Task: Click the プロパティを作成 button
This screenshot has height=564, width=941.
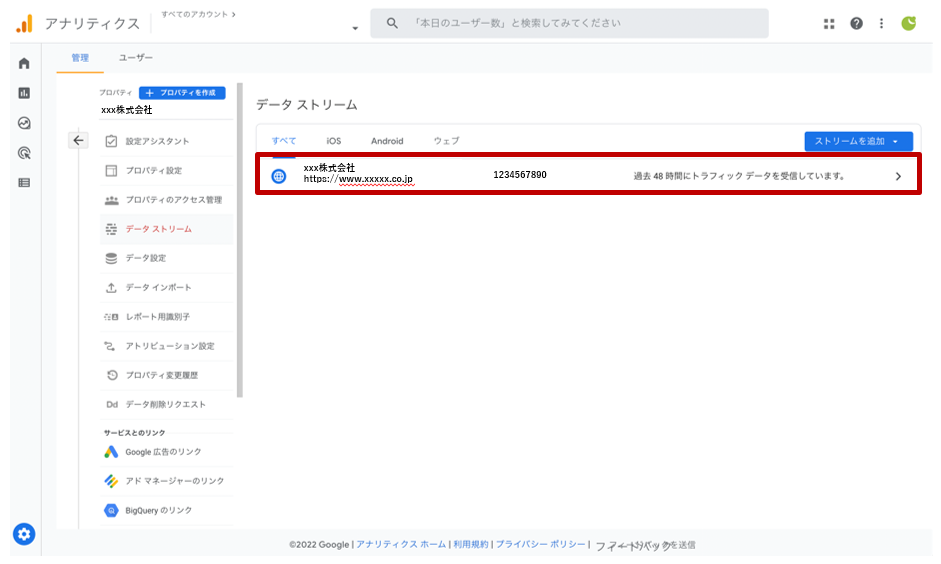Action: point(182,93)
